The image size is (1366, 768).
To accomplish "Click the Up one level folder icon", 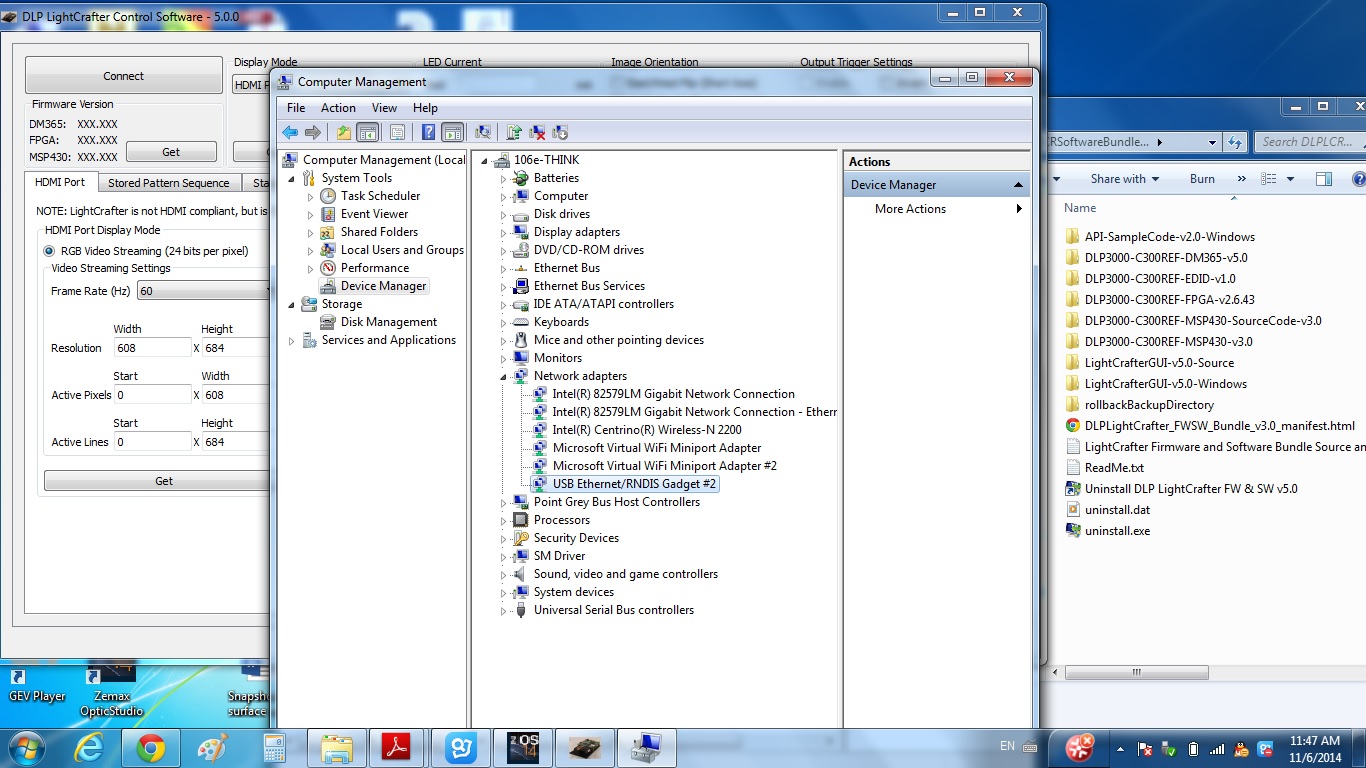I will point(344,132).
